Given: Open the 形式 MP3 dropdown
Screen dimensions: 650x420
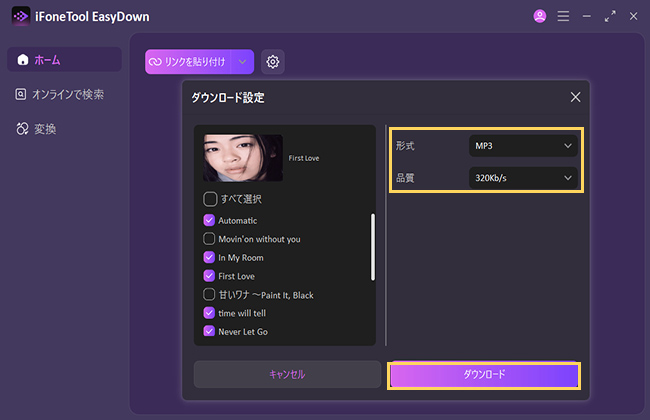Looking at the screenshot, I should pos(523,146).
